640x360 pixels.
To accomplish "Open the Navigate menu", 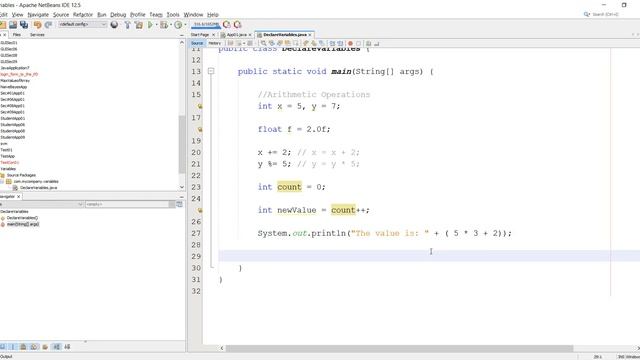I will 38,15.
